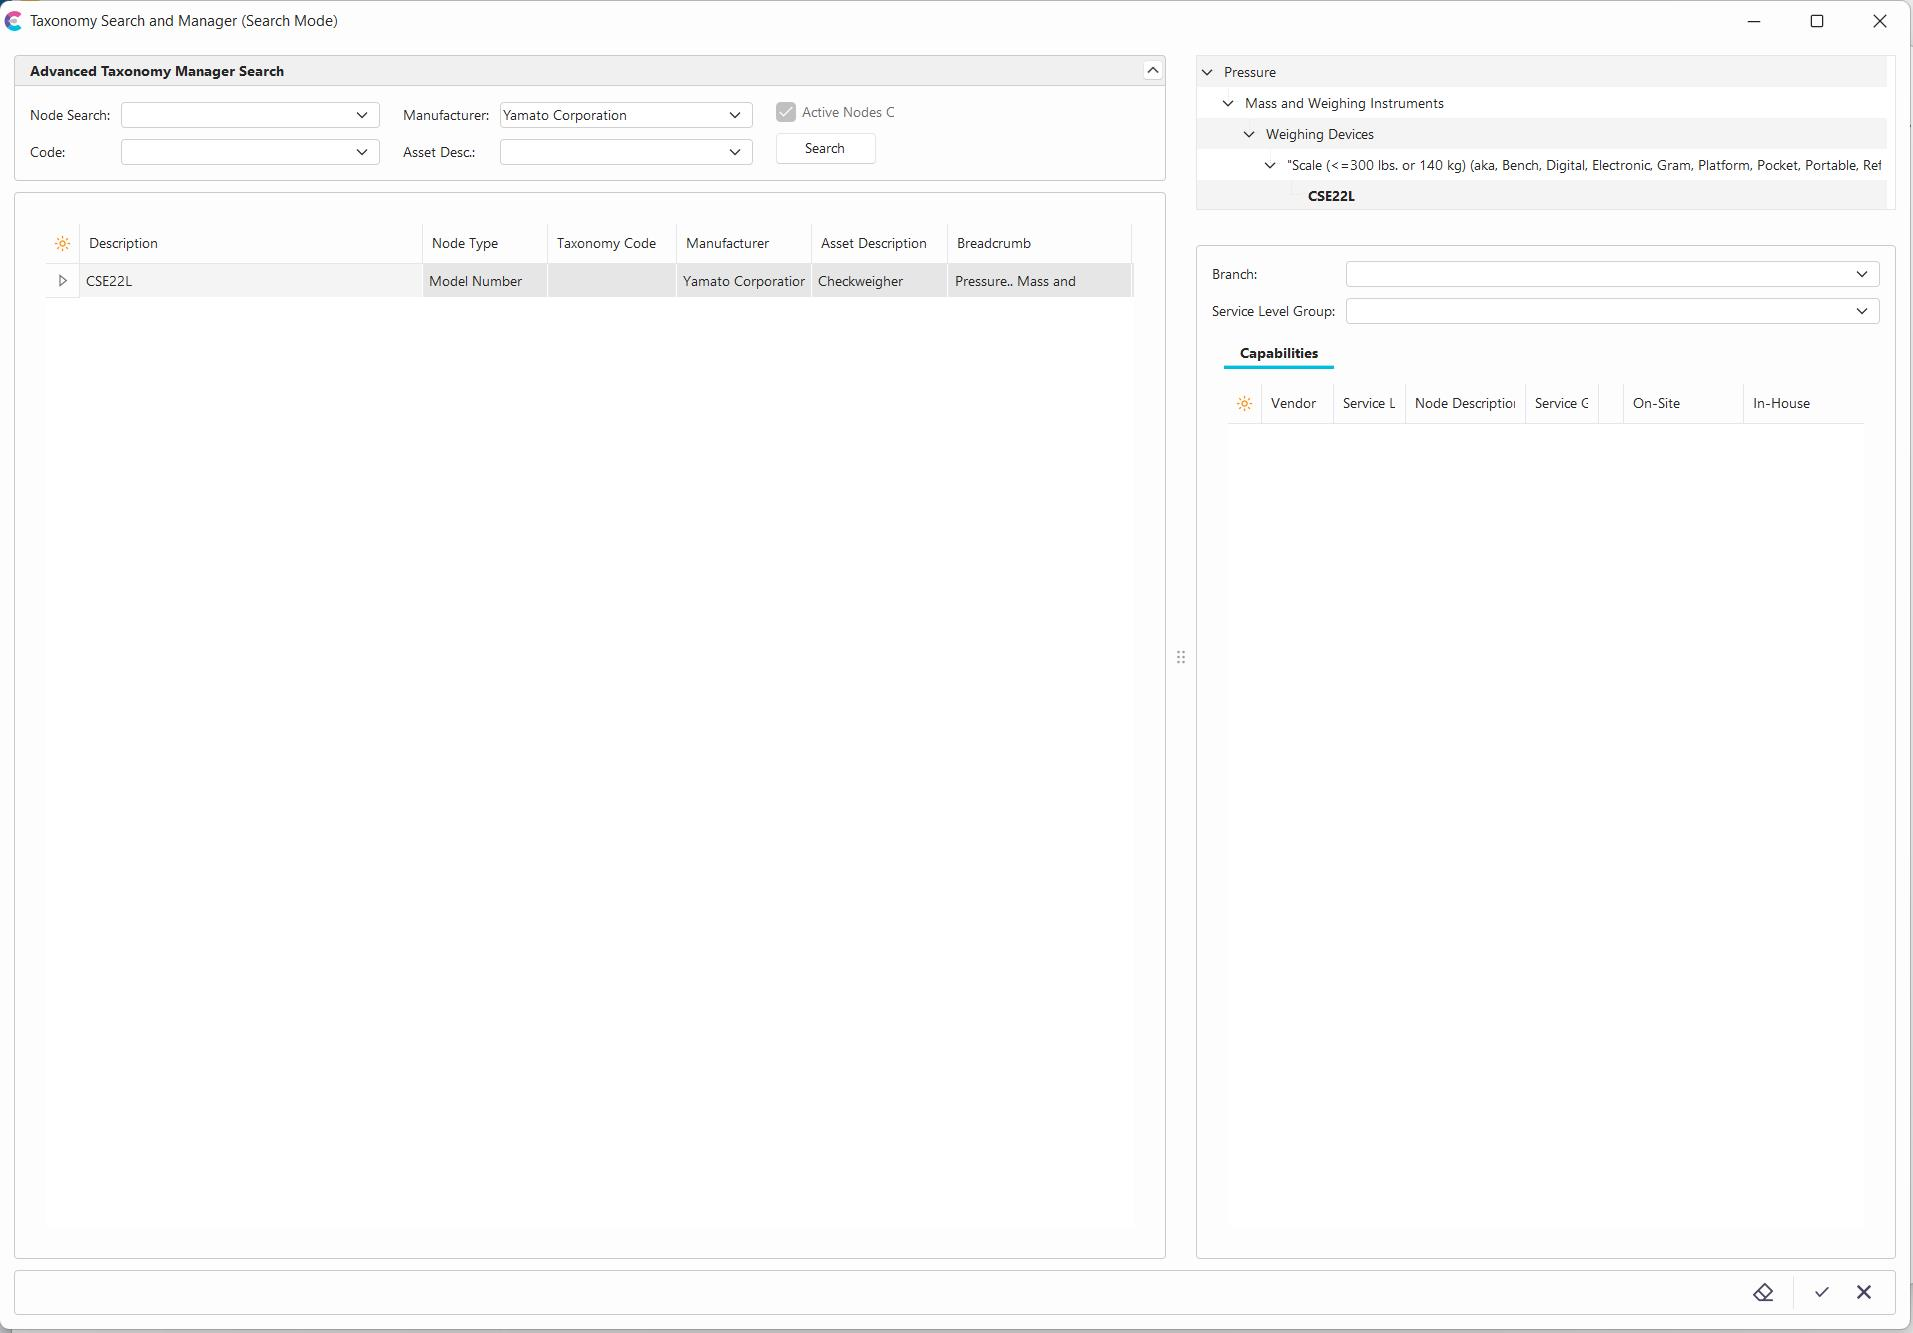Expand the CSE22L result row
Viewport: 1913px width, 1333px height.
62,281
